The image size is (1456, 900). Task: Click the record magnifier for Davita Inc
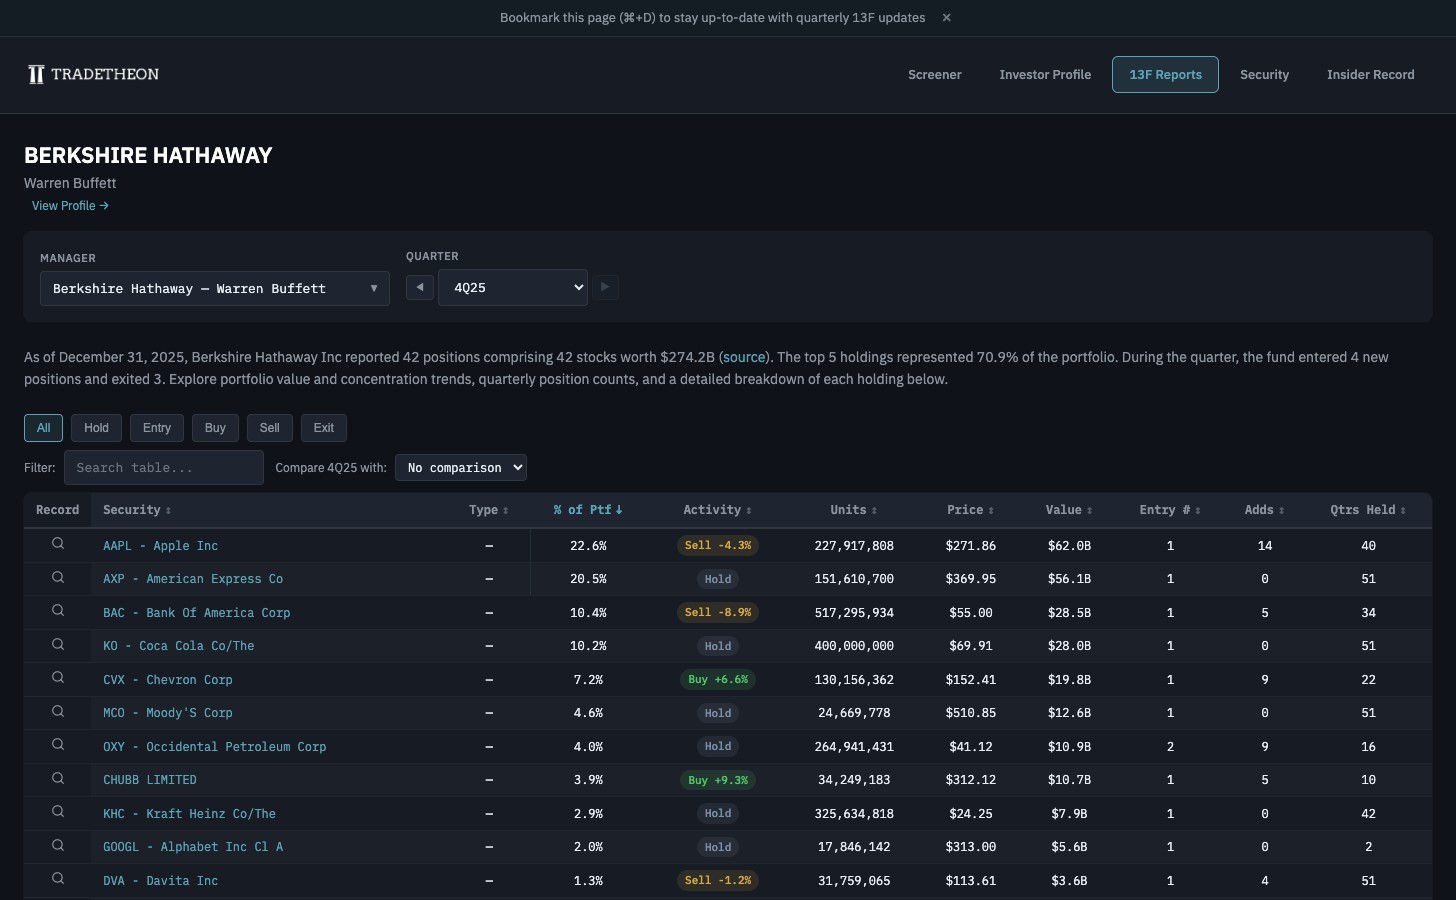58,879
